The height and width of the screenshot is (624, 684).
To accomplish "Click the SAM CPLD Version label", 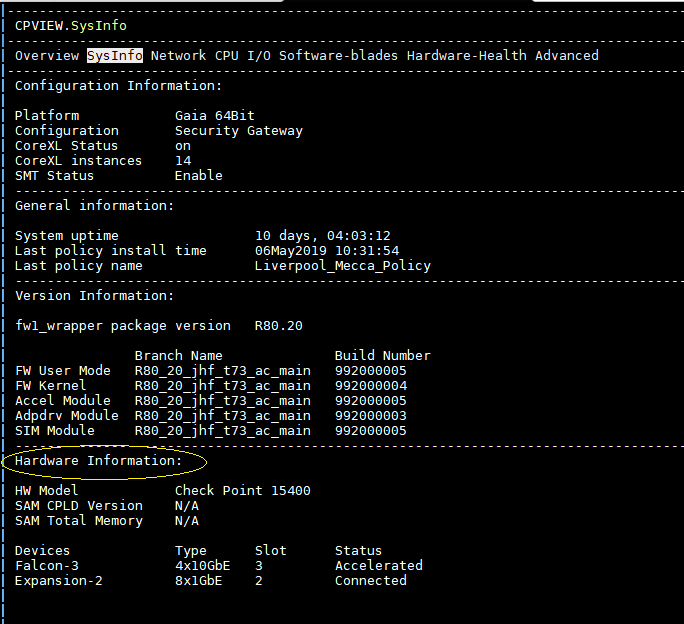I will tap(79, 506).
